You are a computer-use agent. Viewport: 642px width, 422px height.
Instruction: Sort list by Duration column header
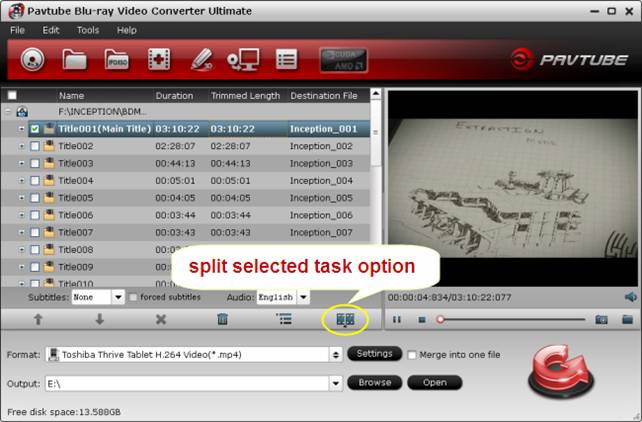[x=174, y=96]
